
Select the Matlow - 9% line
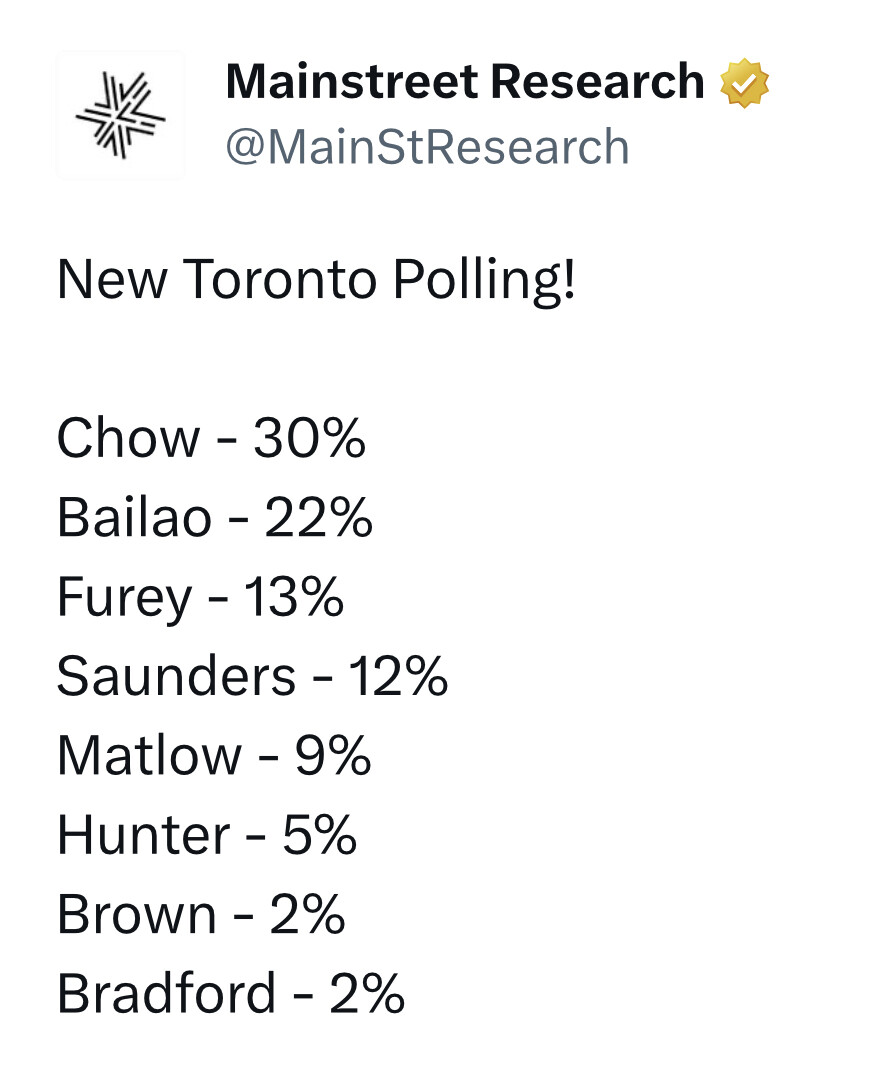click(x=214, y=755)
